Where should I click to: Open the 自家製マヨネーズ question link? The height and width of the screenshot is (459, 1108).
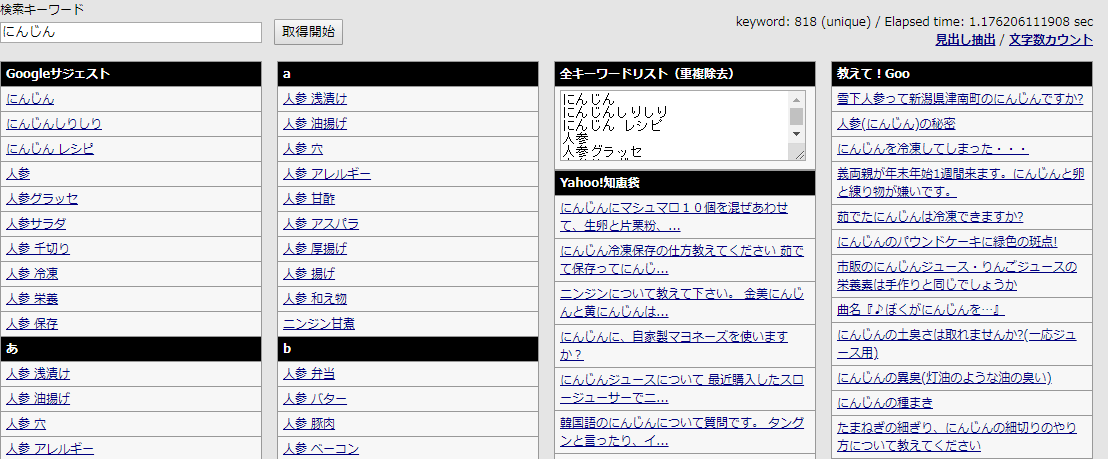click(x=673, y=346)
